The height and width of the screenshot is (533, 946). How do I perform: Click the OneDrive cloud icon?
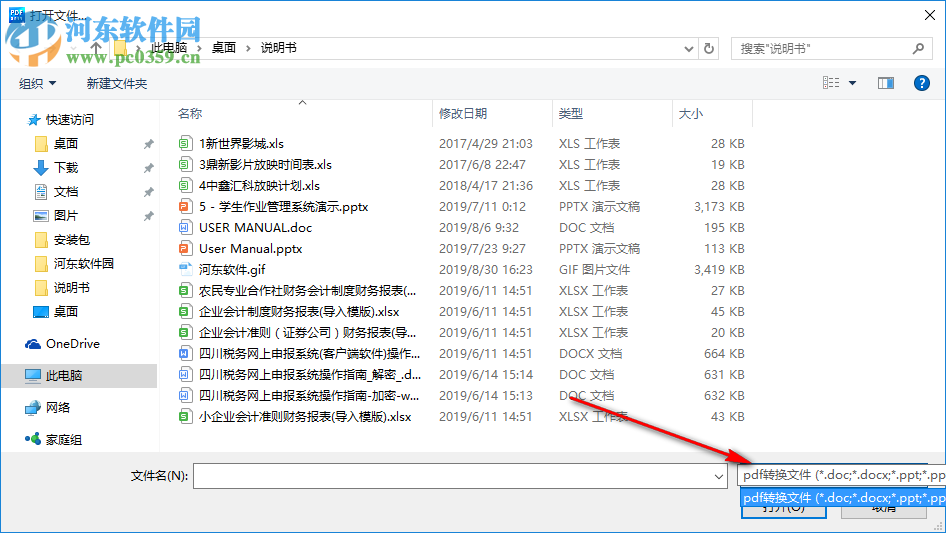pyautogui.click(x=33, y=344)
